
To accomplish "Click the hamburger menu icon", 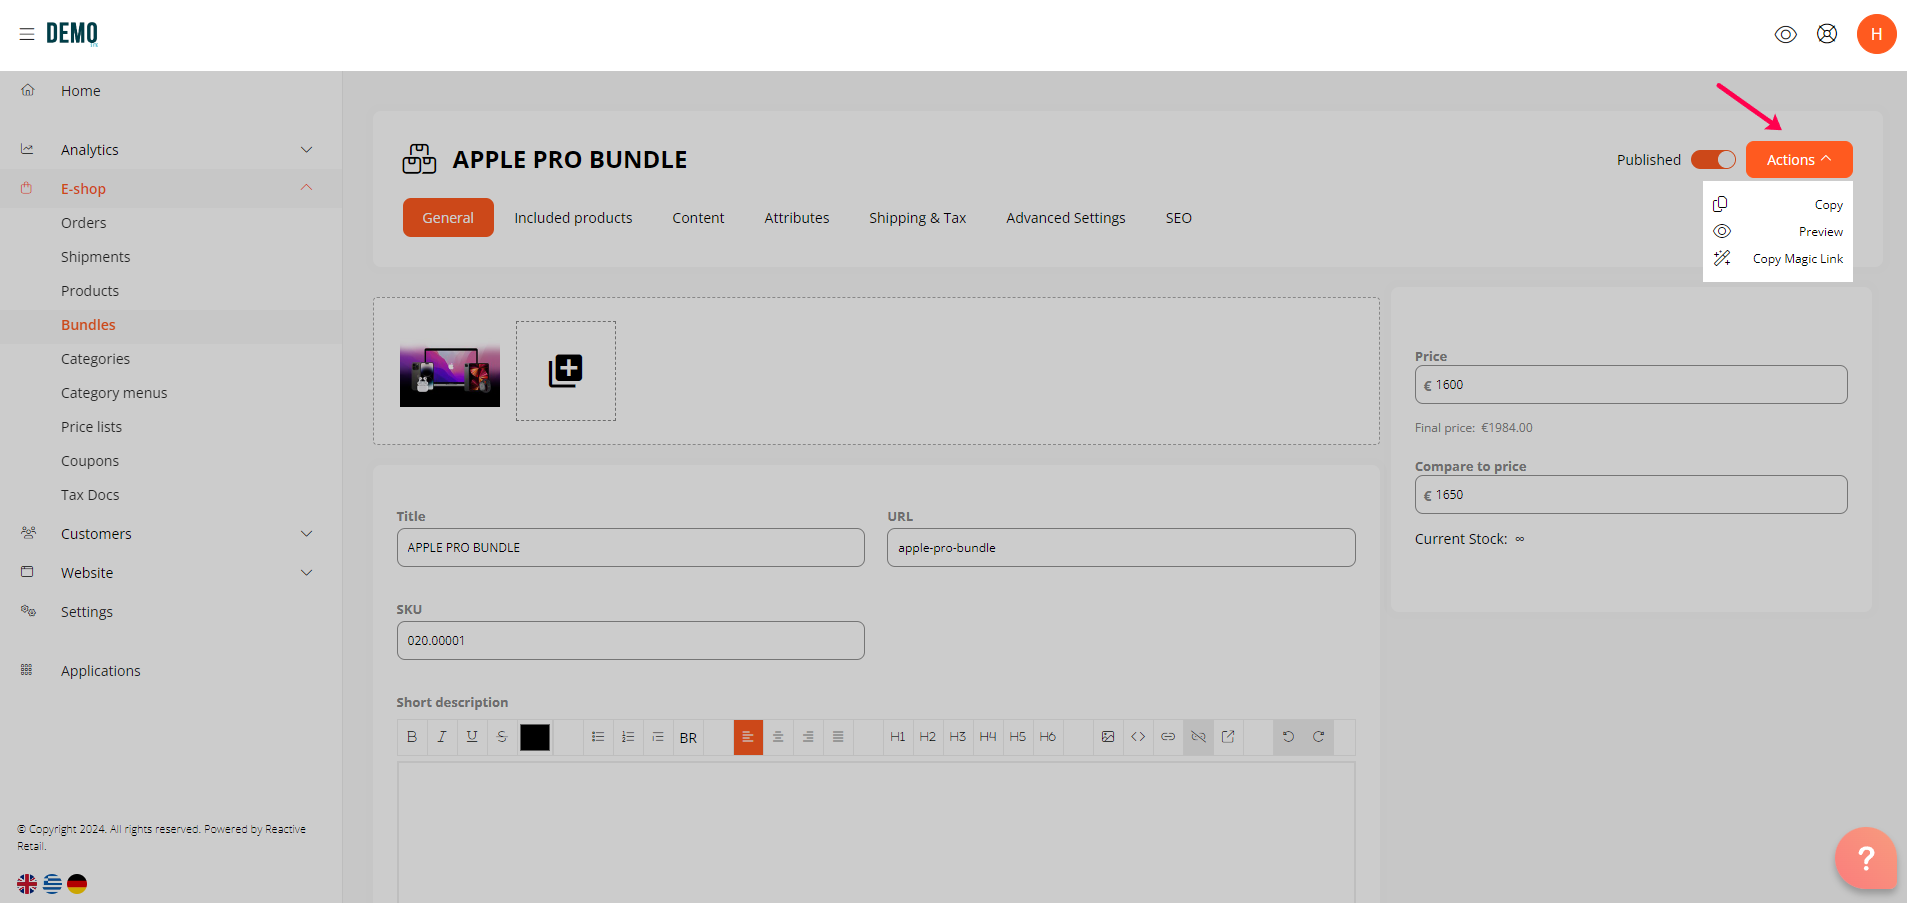I will (x=27, y=34).
